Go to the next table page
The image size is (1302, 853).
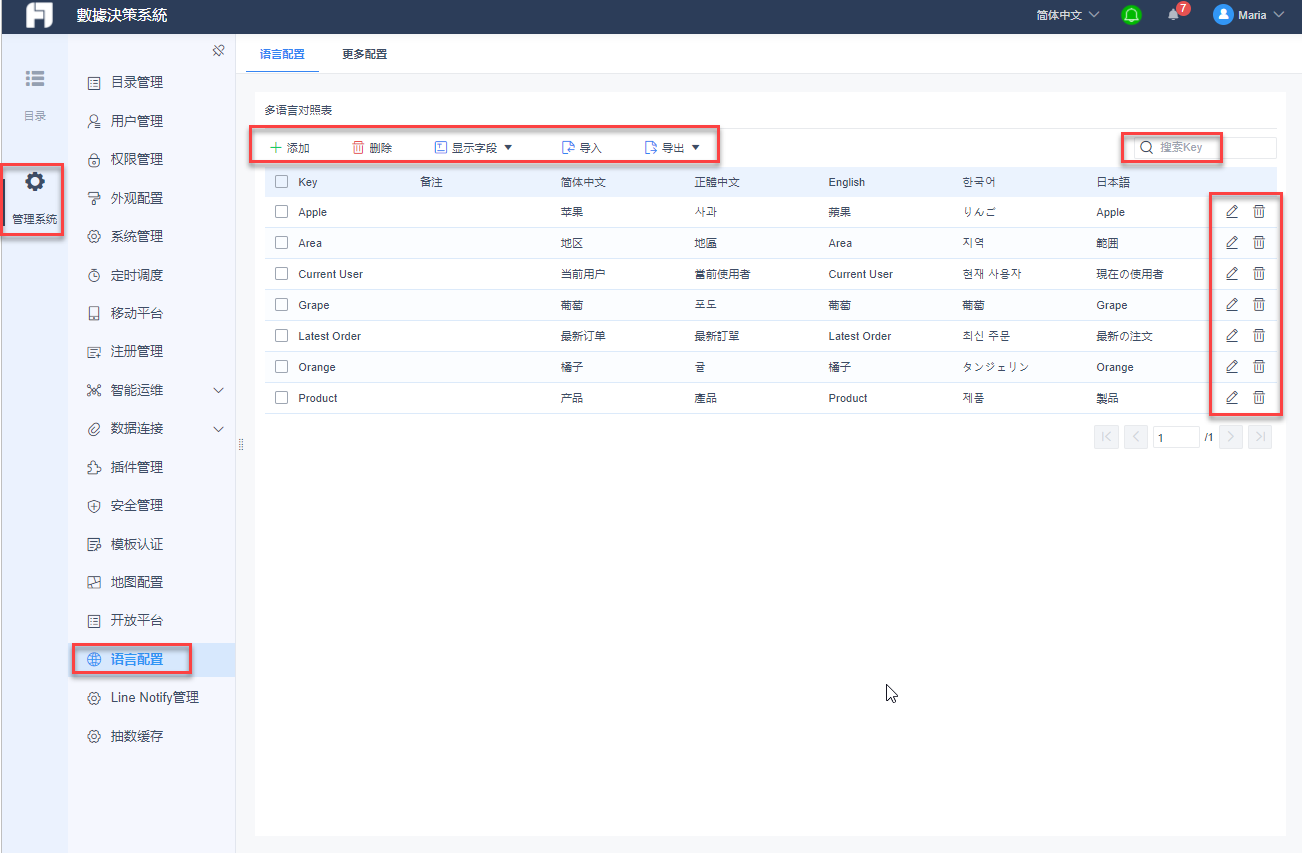[x=1231, y=437]
